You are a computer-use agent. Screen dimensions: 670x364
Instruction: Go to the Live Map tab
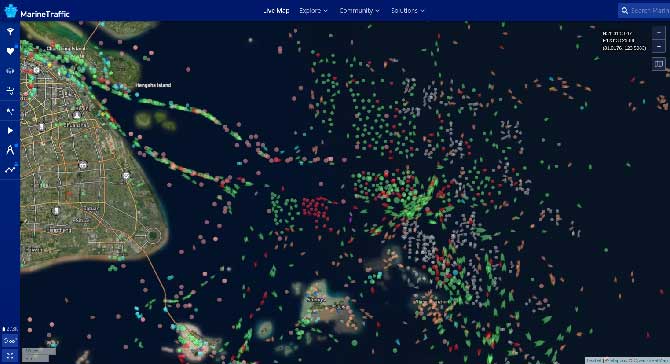tap(276, 11)
